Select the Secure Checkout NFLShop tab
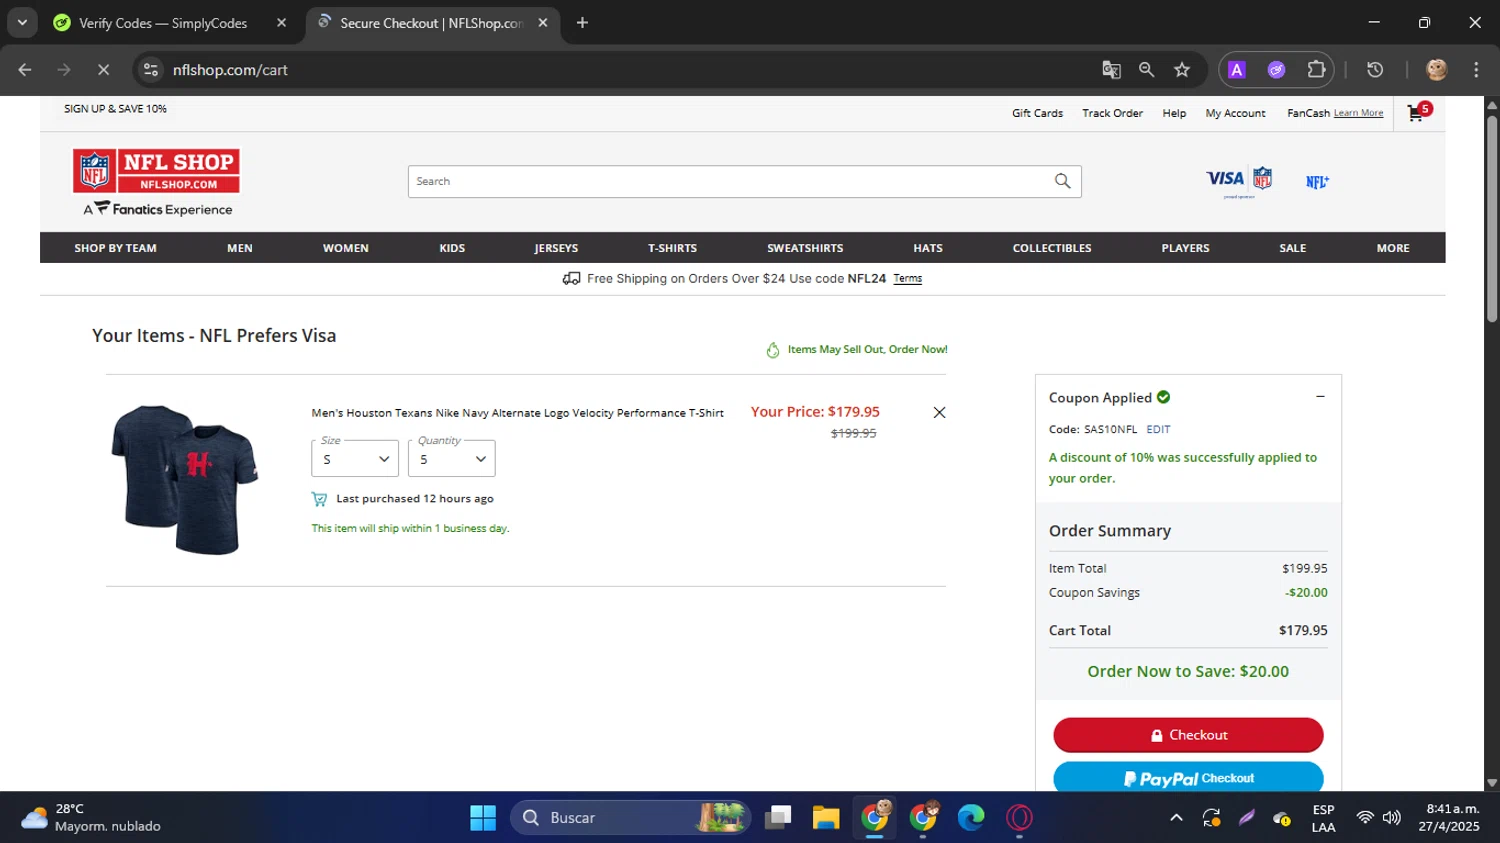Viewport: 1500px width, 843px height. coord(431,23)
